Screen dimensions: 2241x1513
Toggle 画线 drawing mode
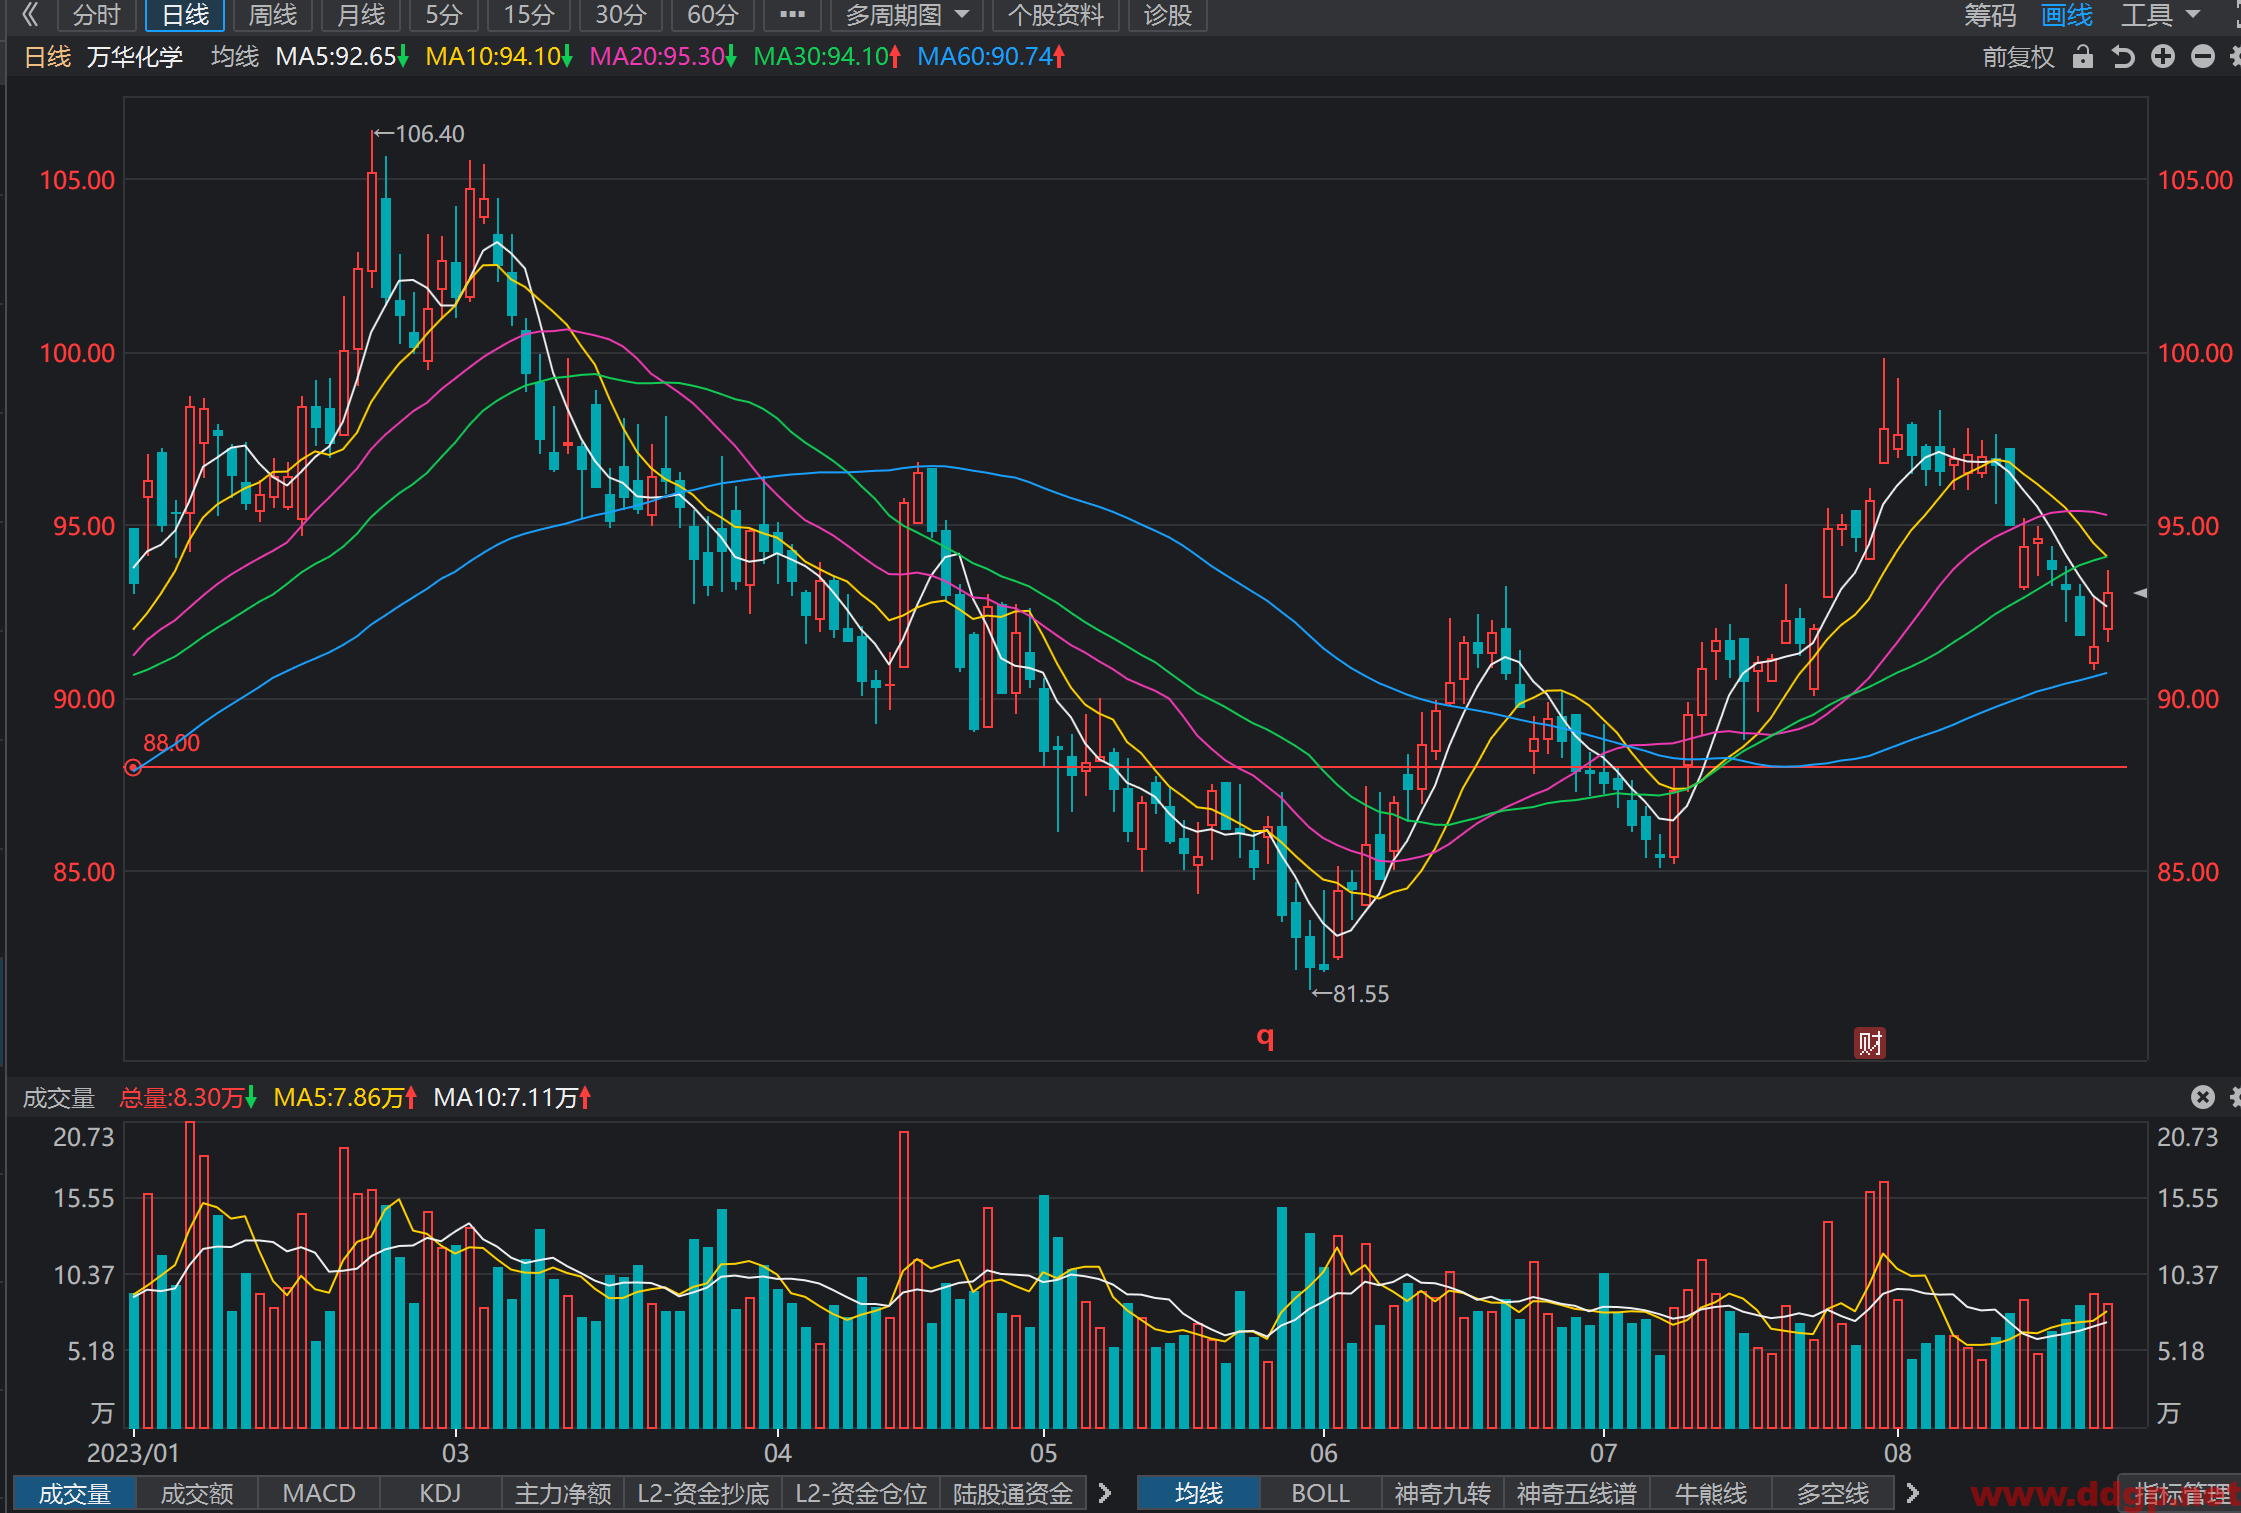click(2067, 15)
